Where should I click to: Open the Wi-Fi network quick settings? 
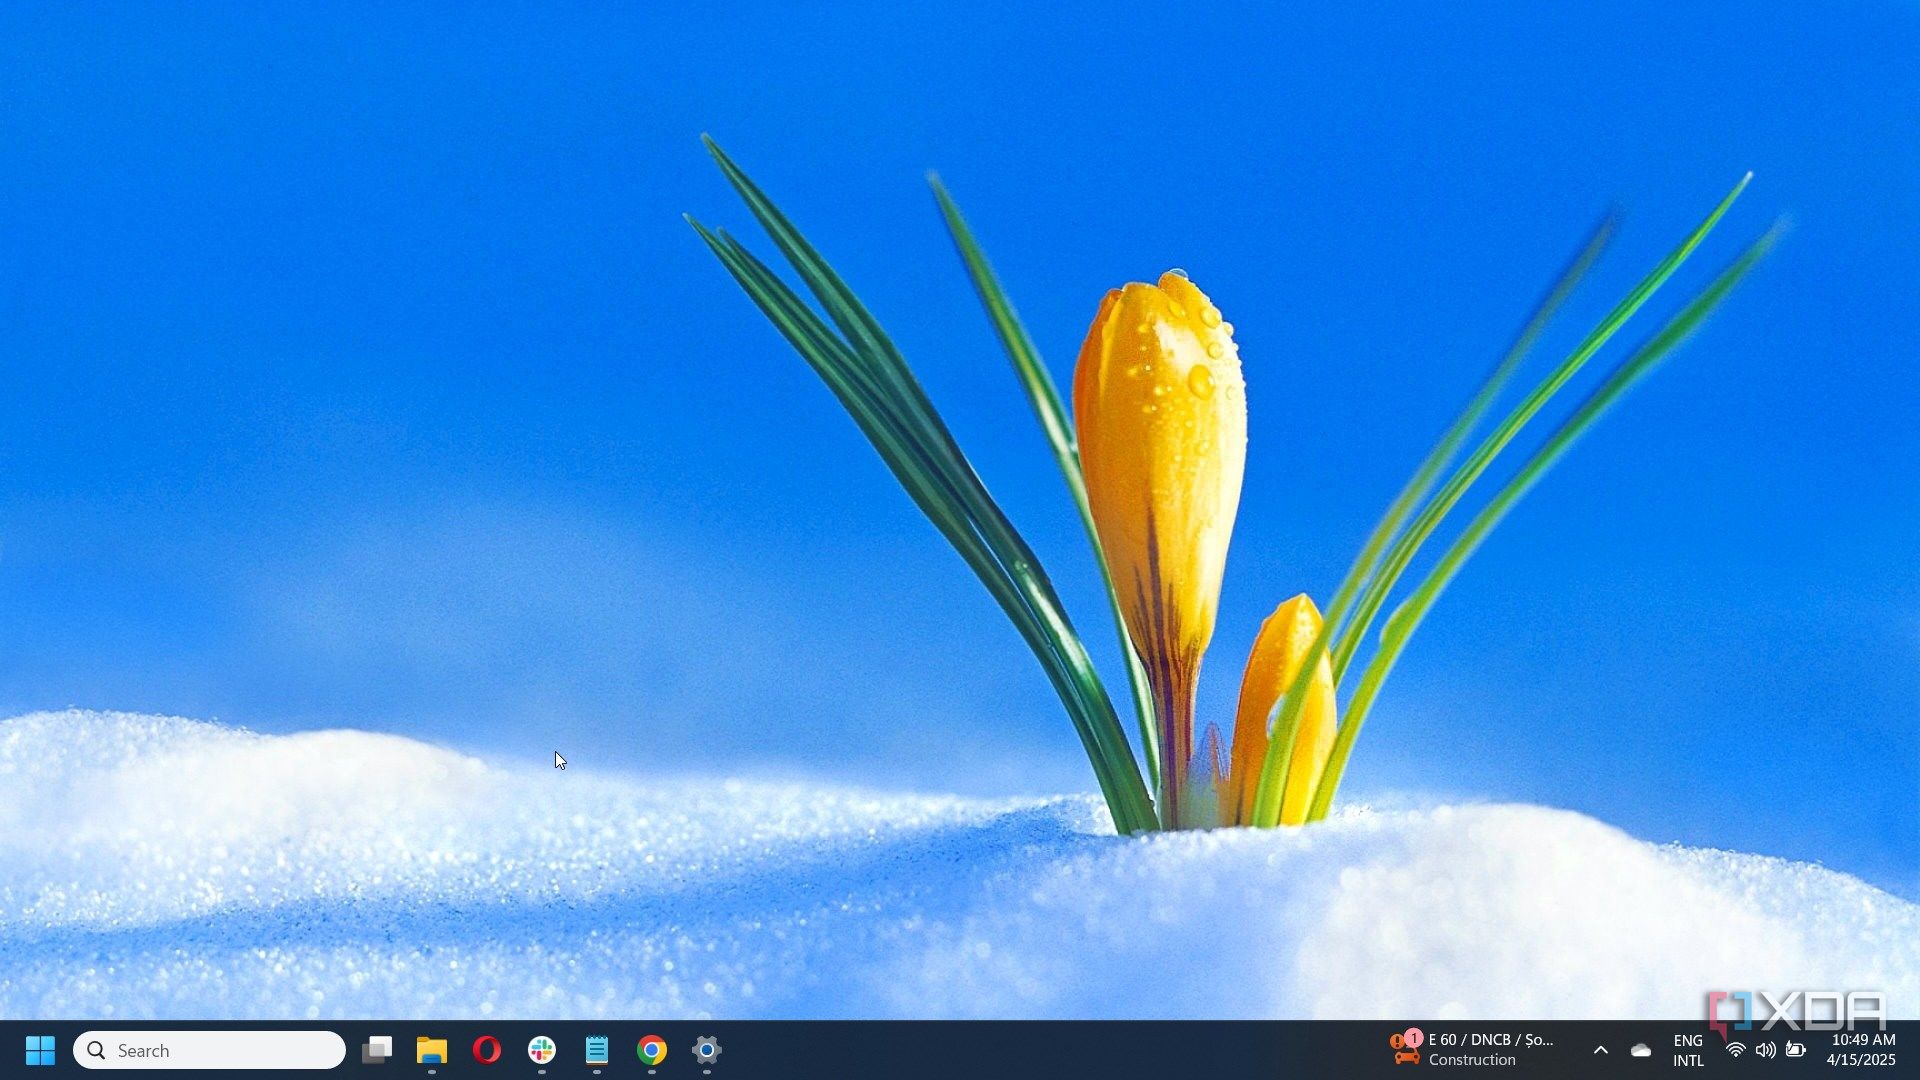pyautogui.click(x=1736, y=1050)
